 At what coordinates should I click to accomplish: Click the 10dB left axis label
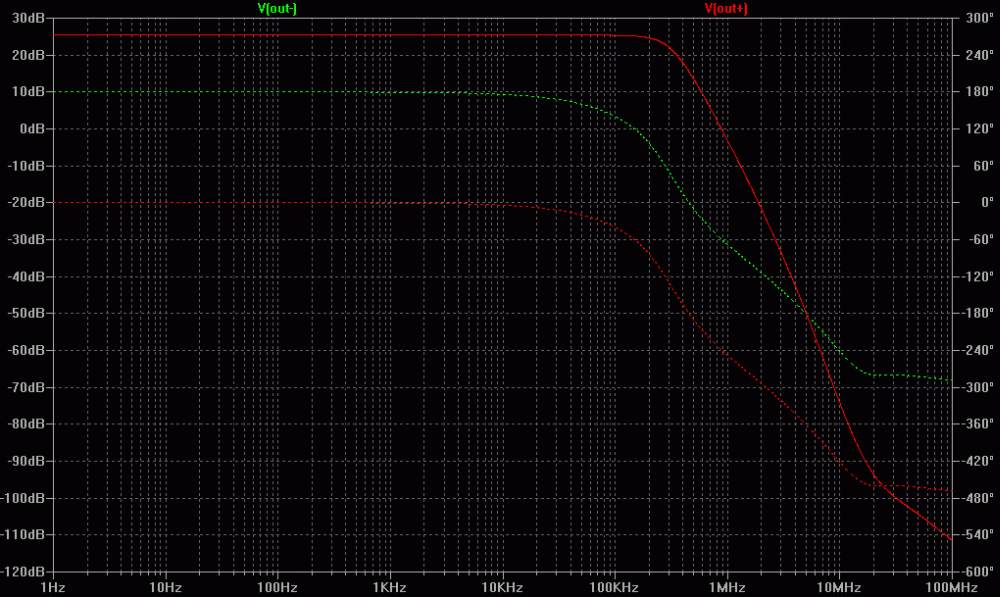pos(28,92)
